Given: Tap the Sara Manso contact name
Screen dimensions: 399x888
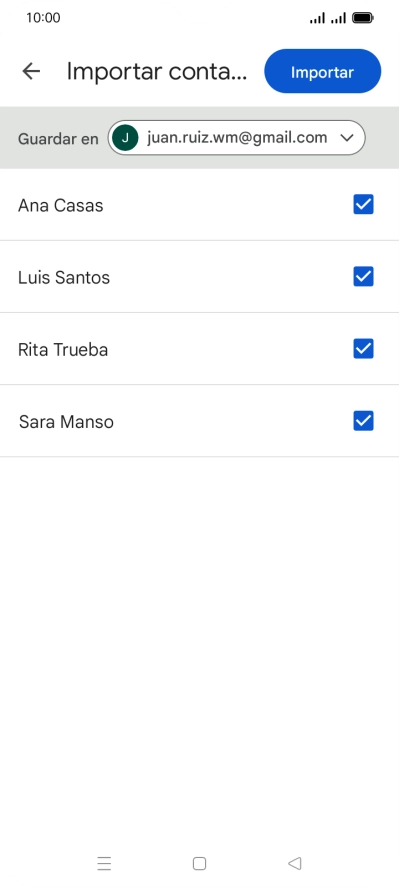Looking at the screenshot, I should coord(66,422).
